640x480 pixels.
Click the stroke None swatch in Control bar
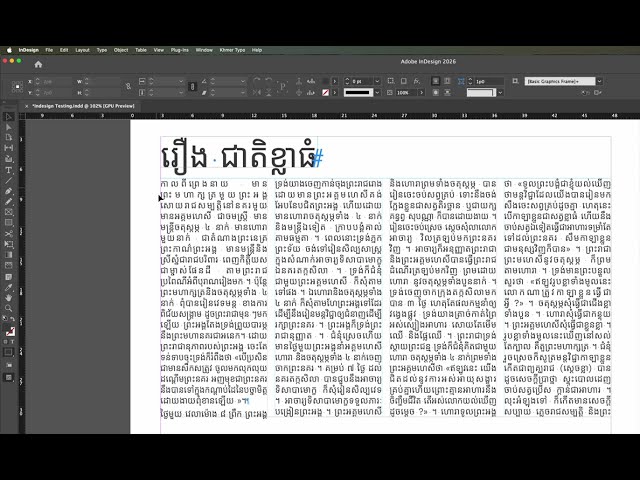[x=325, y=93]
